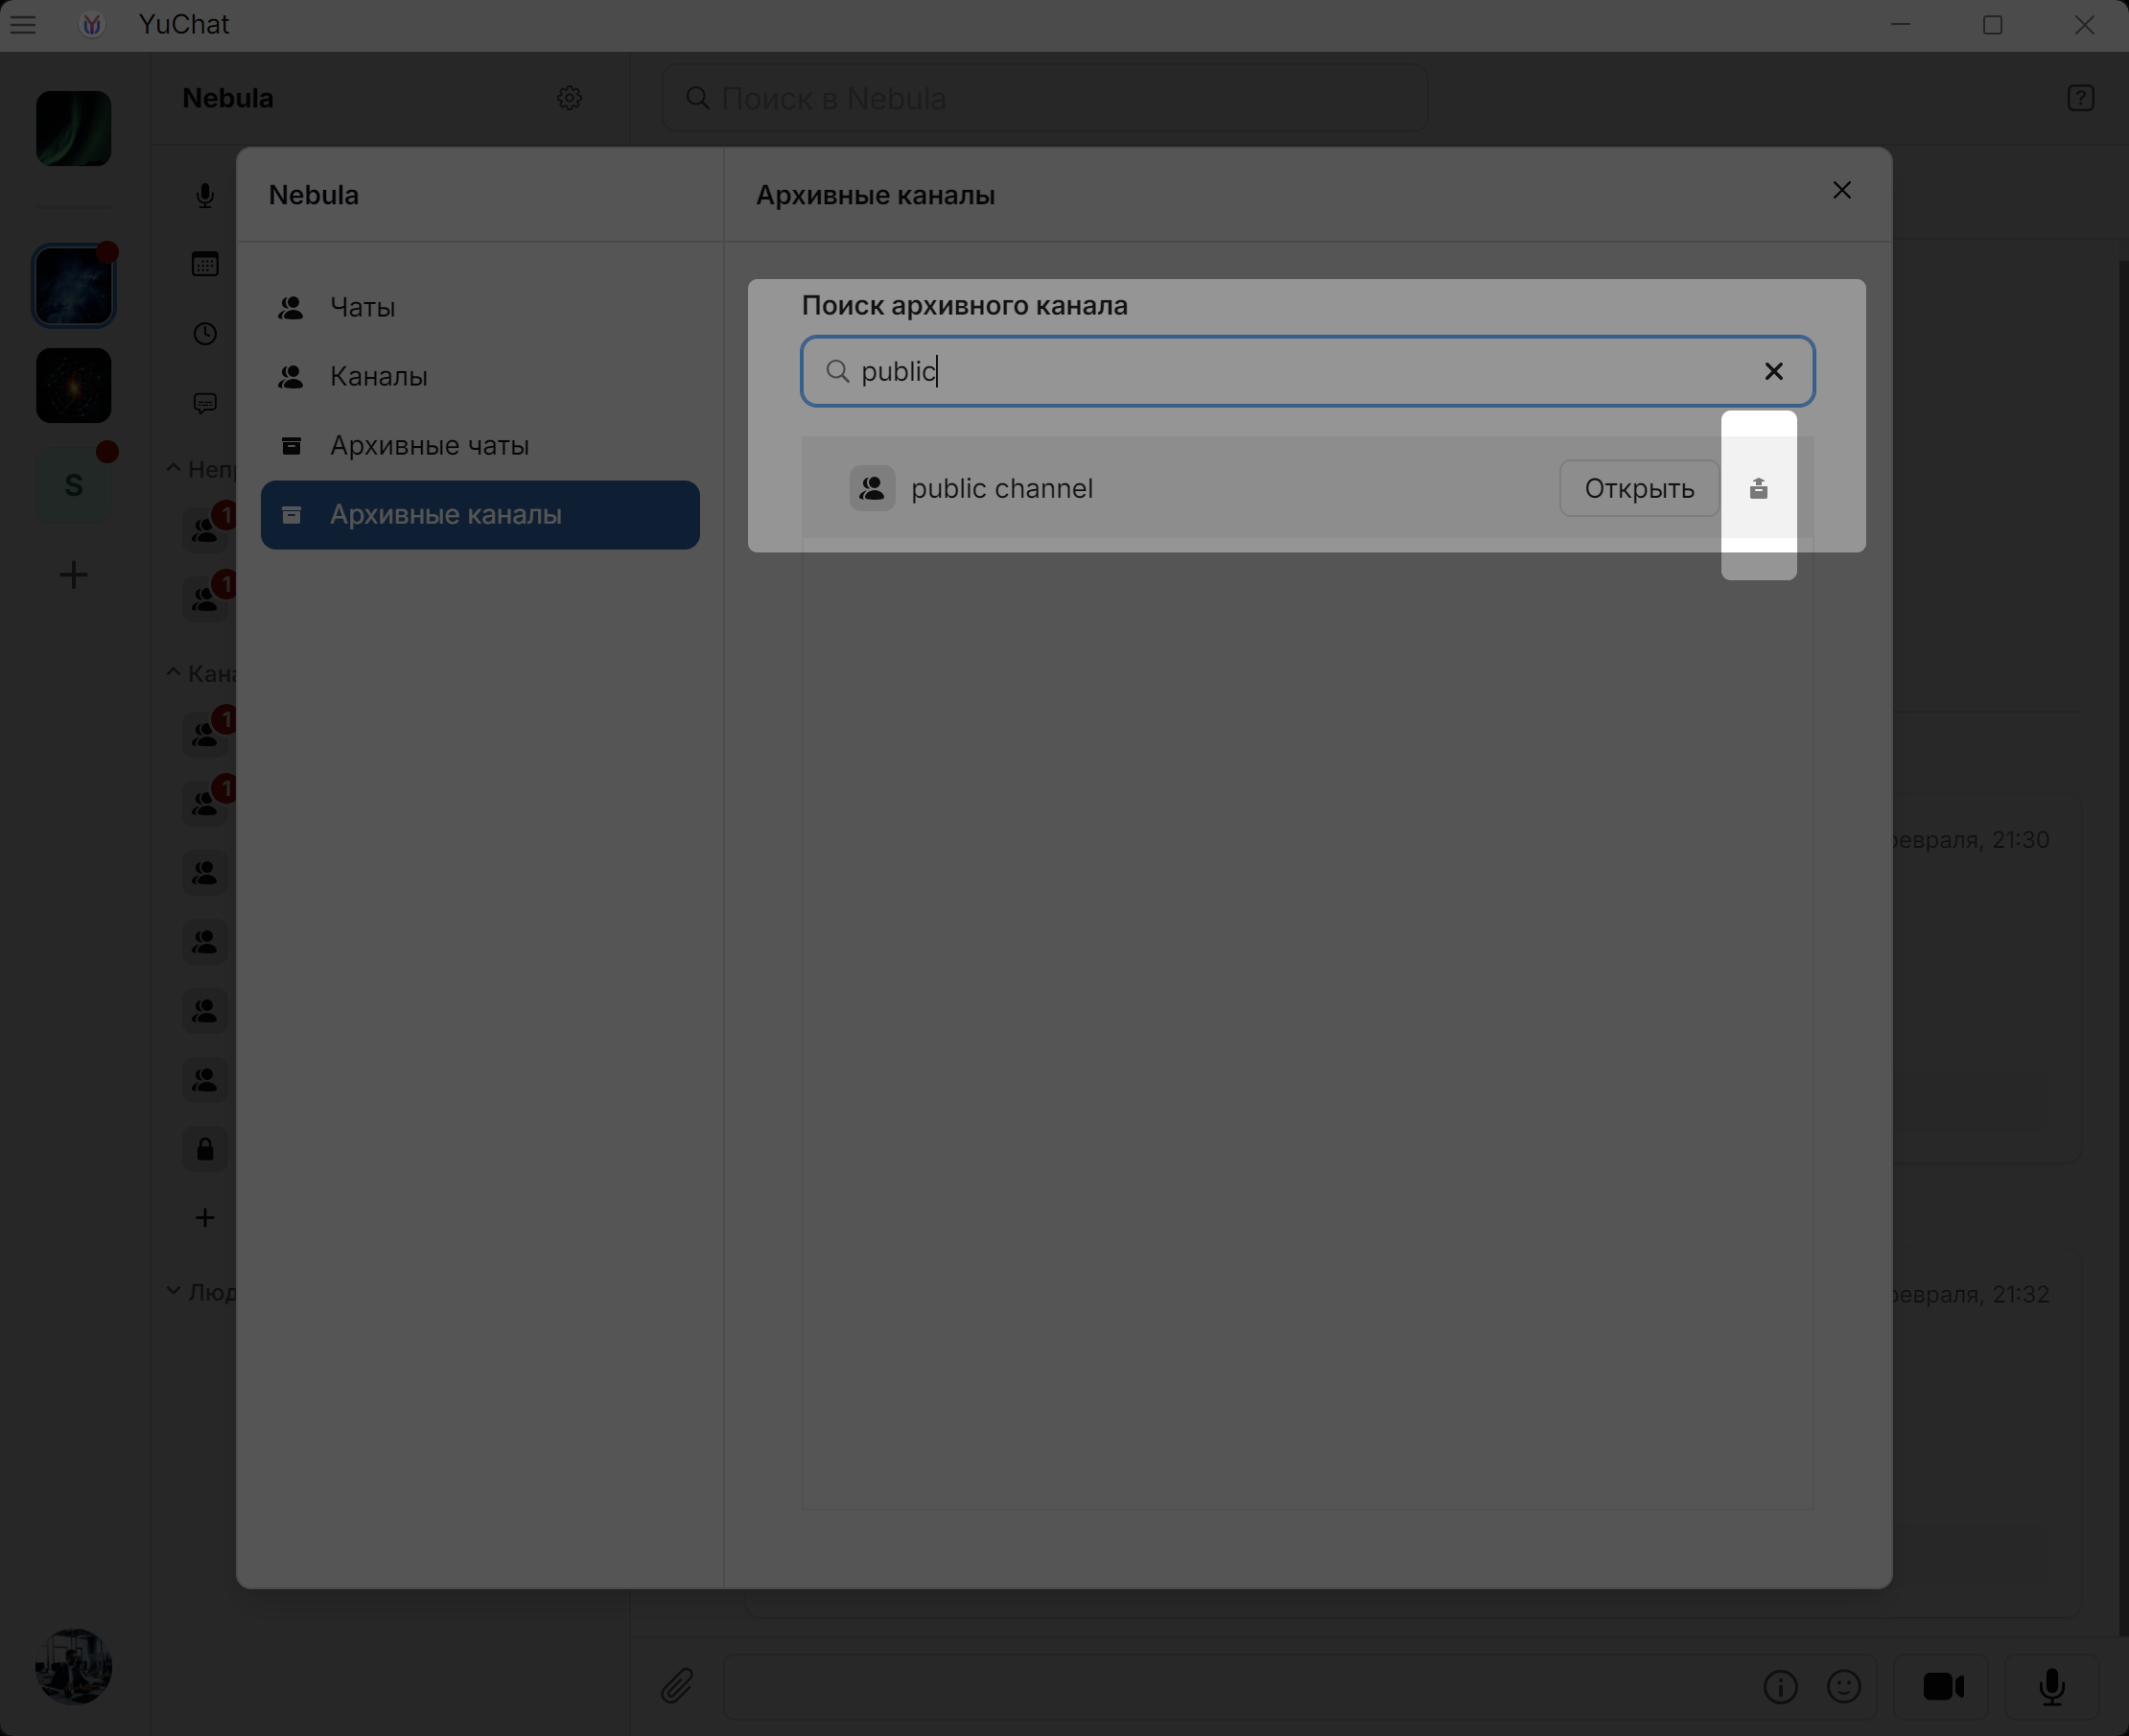Select the green aurora workspace thumbnail
This screenshot has height=1736, width=2129.
pyautogui.click(x=74, y=128)
